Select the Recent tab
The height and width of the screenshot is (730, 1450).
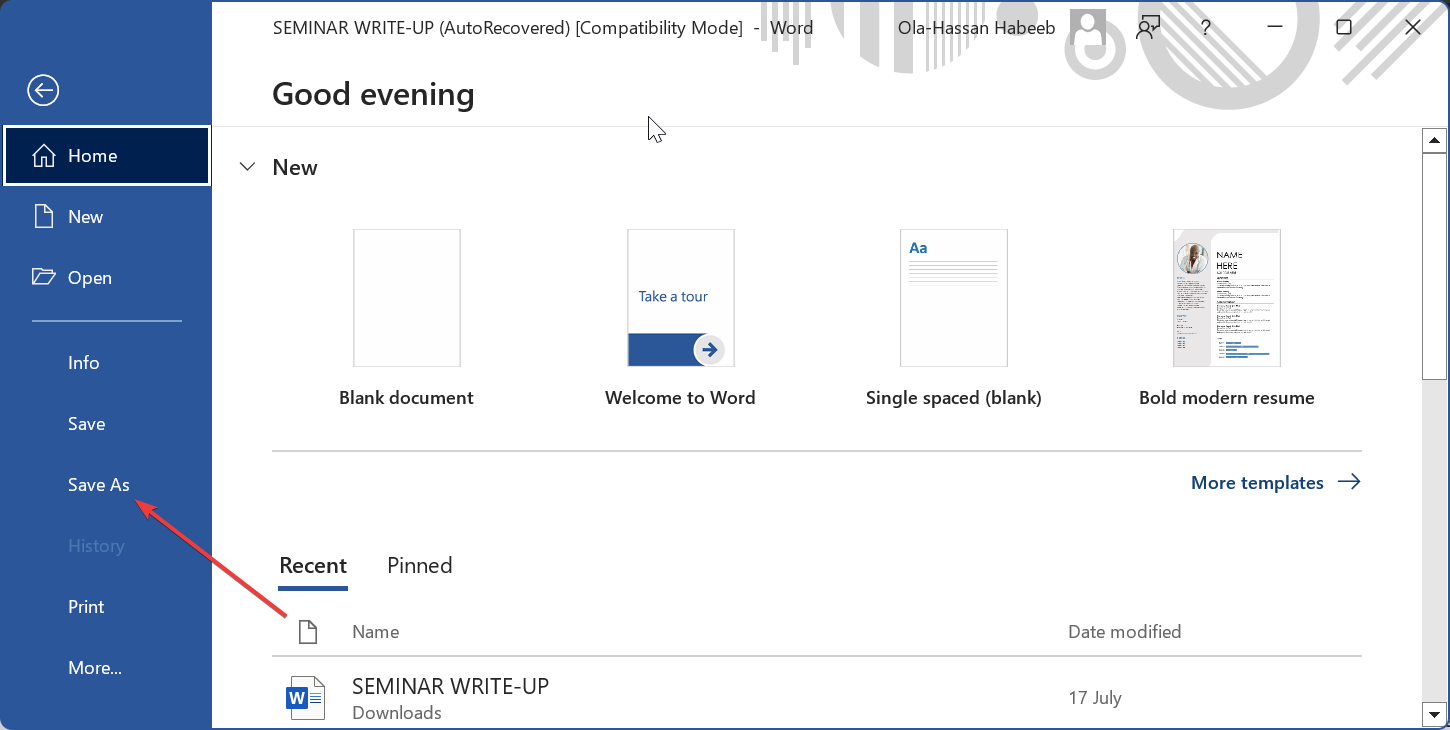pos(313,565)
